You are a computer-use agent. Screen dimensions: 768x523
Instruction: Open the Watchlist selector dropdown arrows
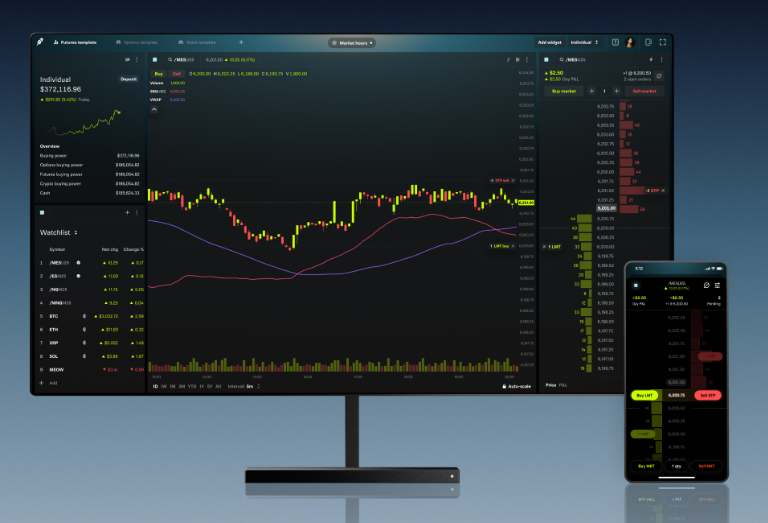(x=76, y=233)
